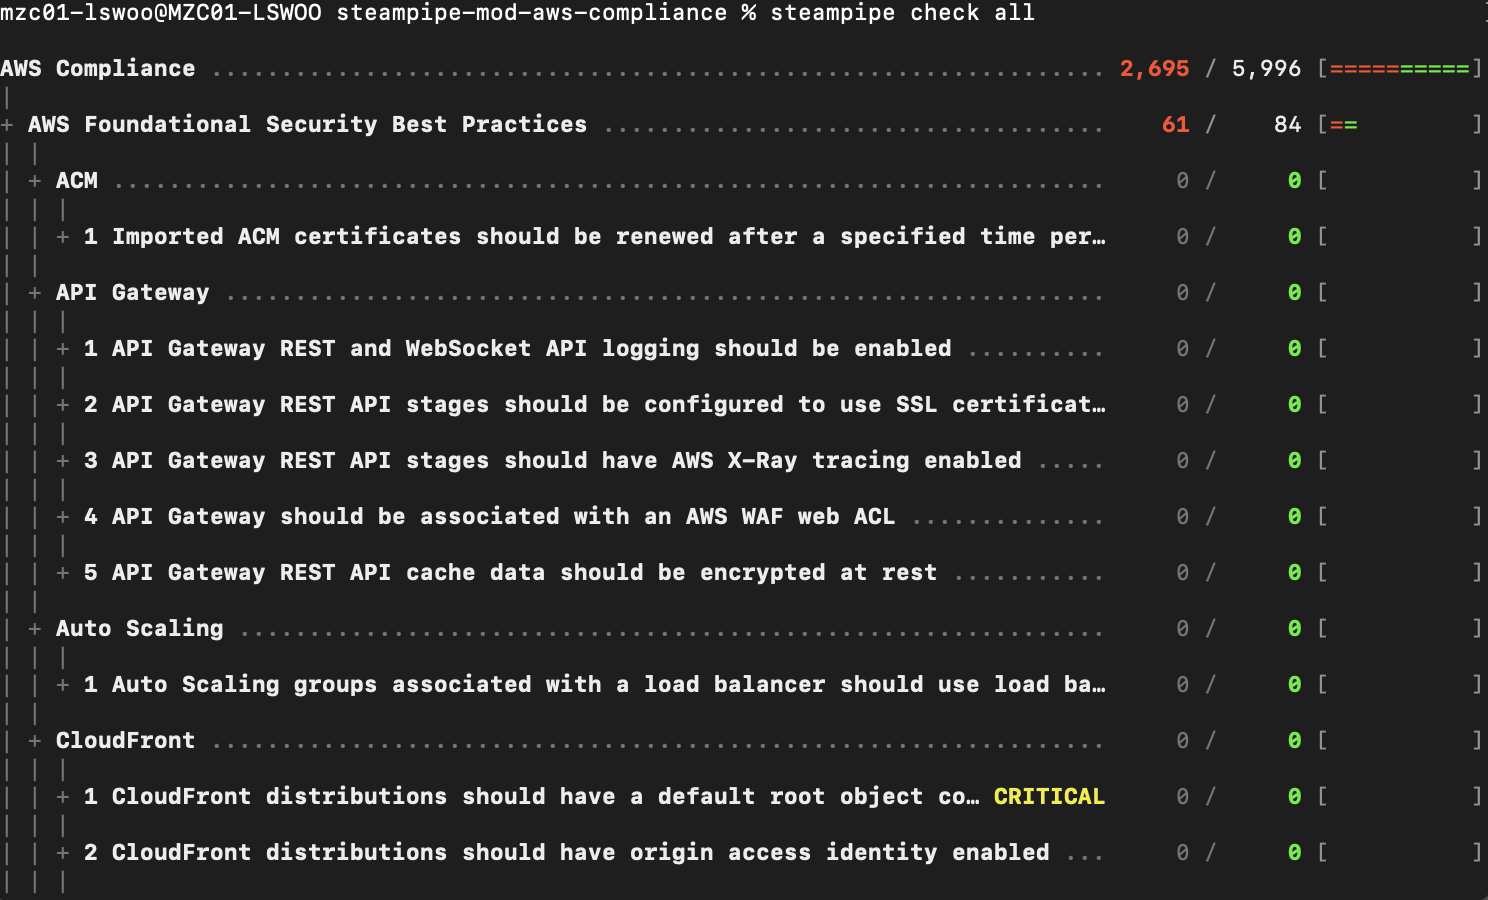Click the plus marker beside API Gateway
1488x900 pixels.
(x=35, y=293)
